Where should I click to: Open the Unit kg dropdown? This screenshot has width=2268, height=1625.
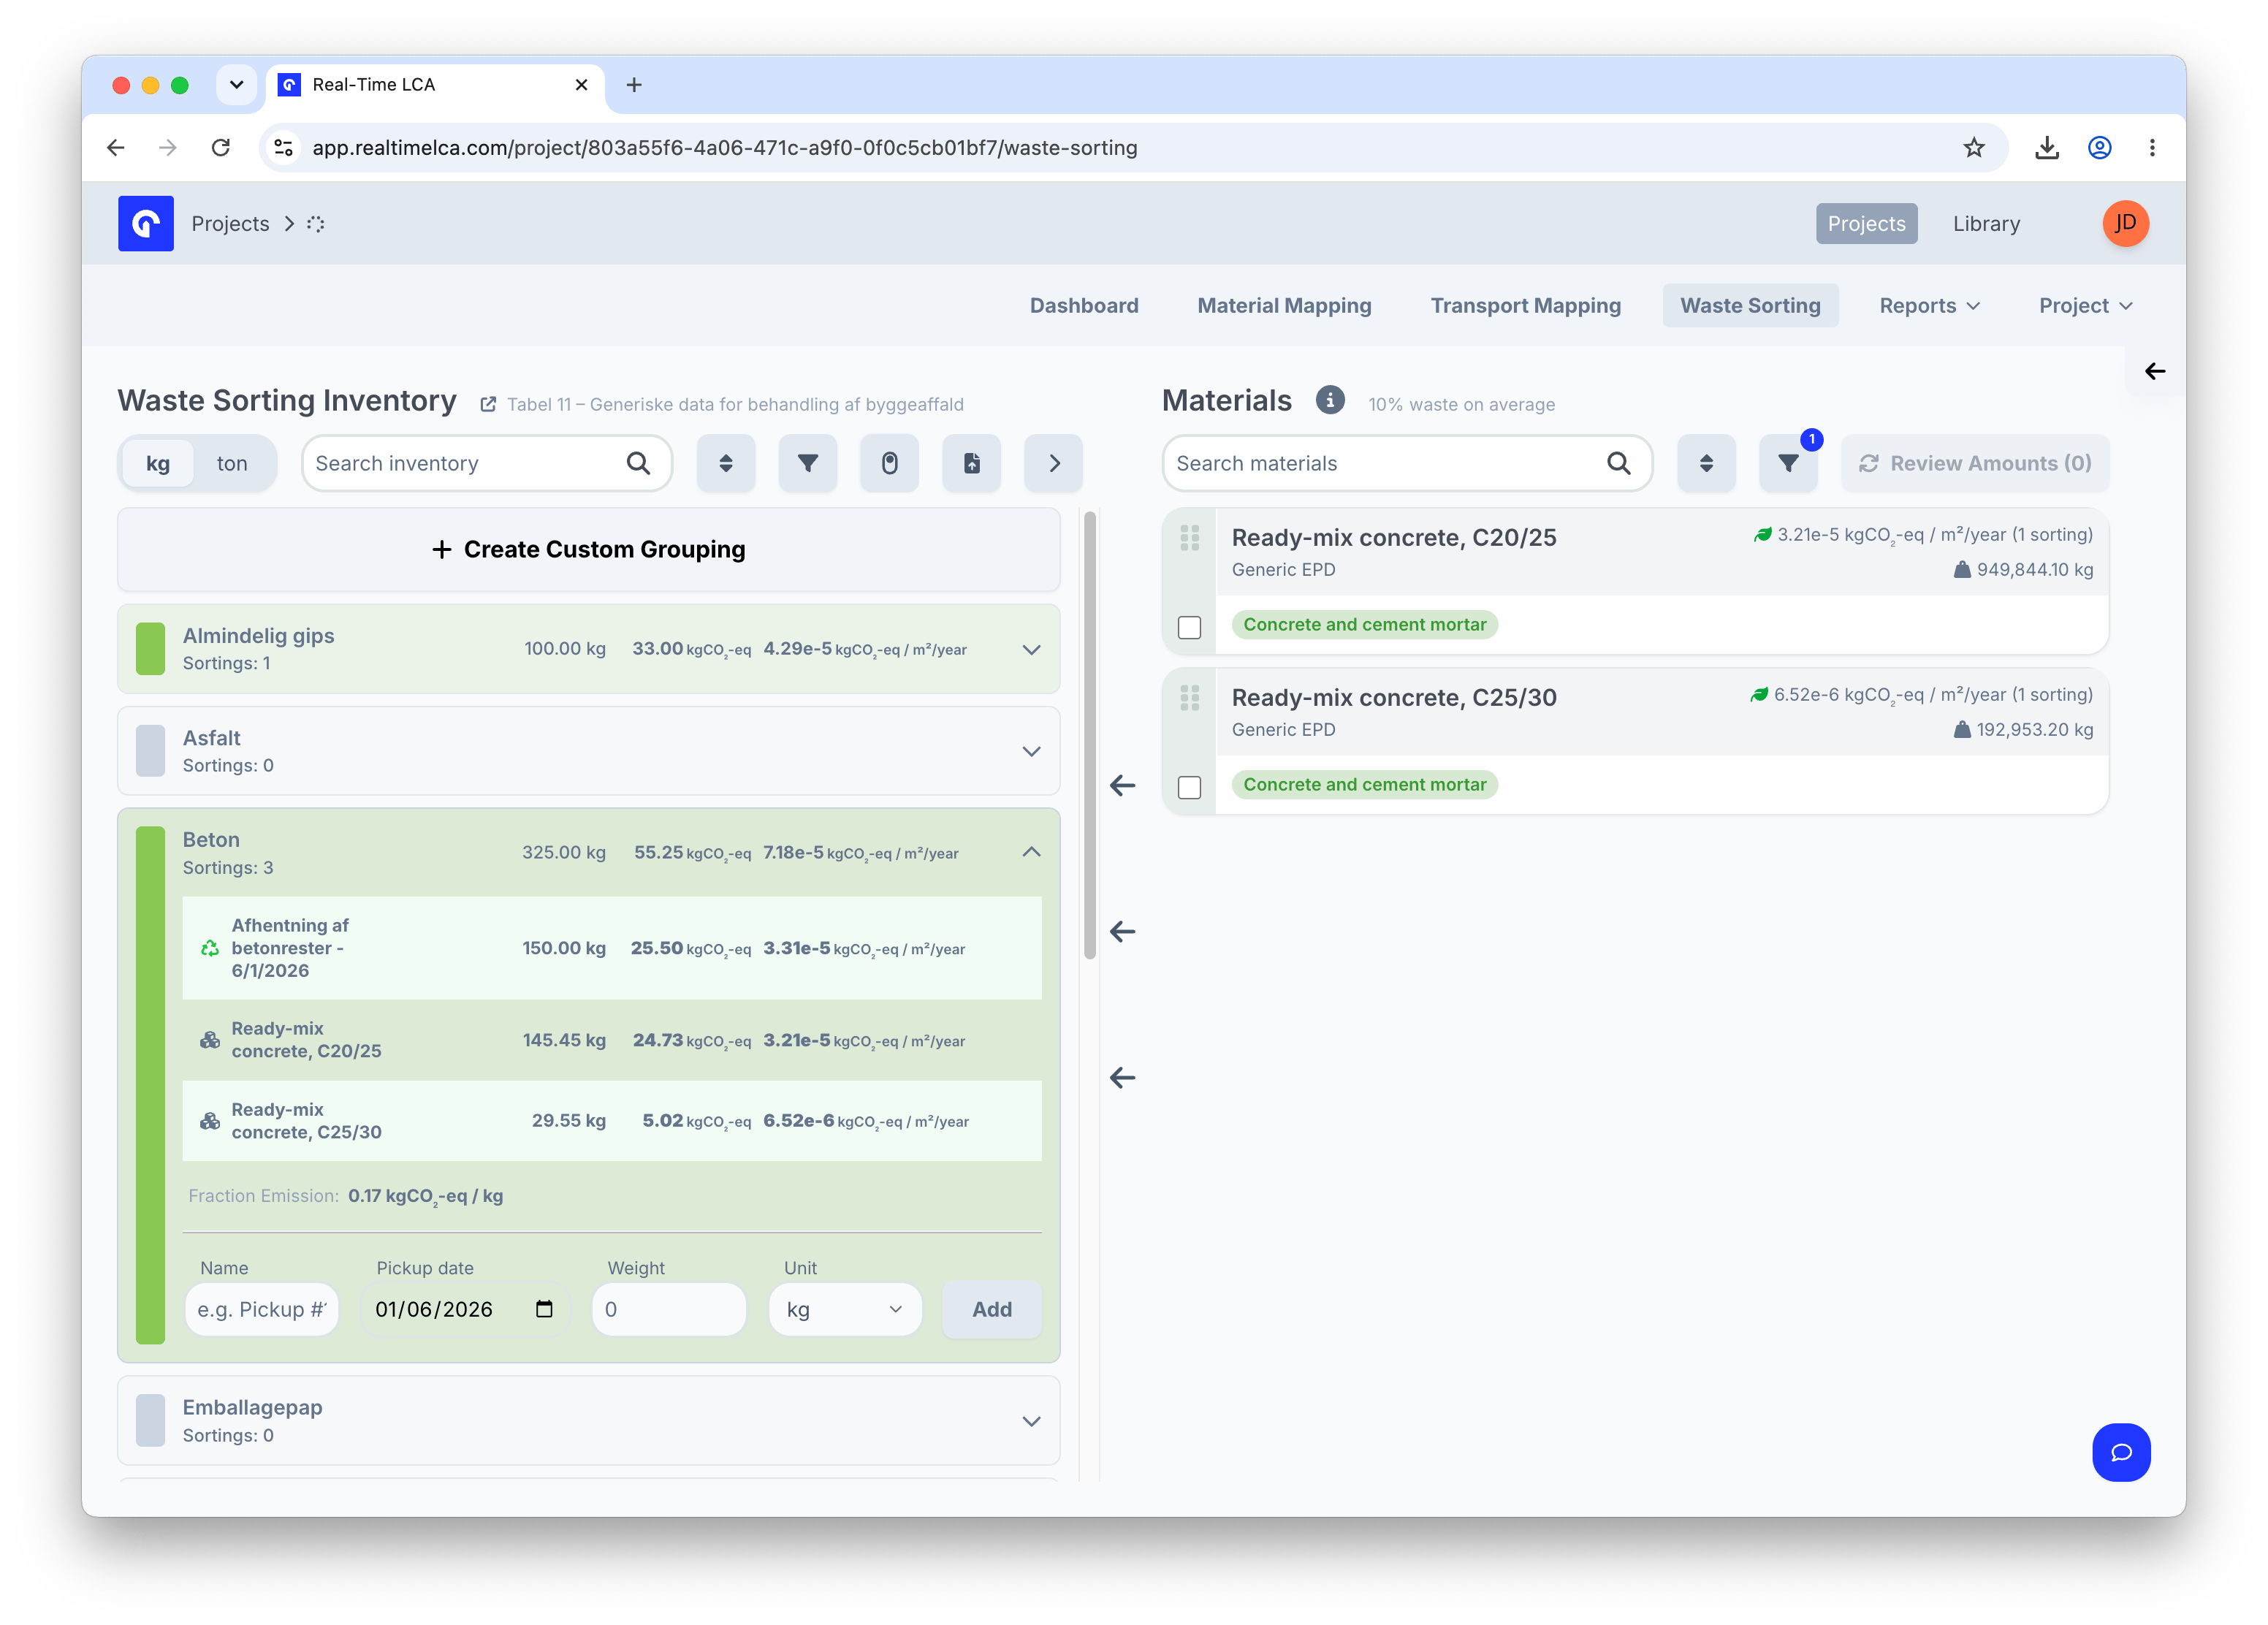coord(845,1310)
